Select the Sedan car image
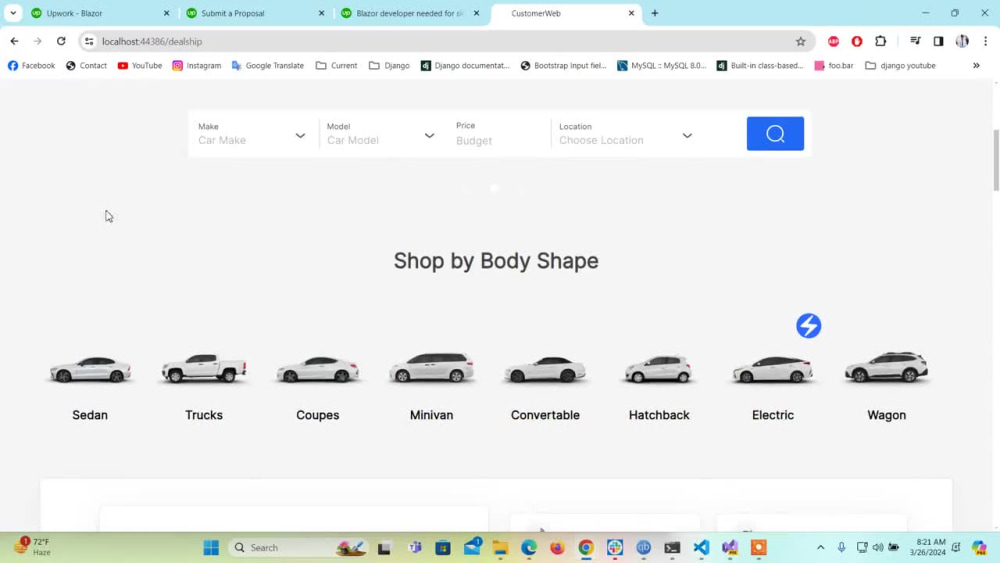1000x563 pixels. 90,369
